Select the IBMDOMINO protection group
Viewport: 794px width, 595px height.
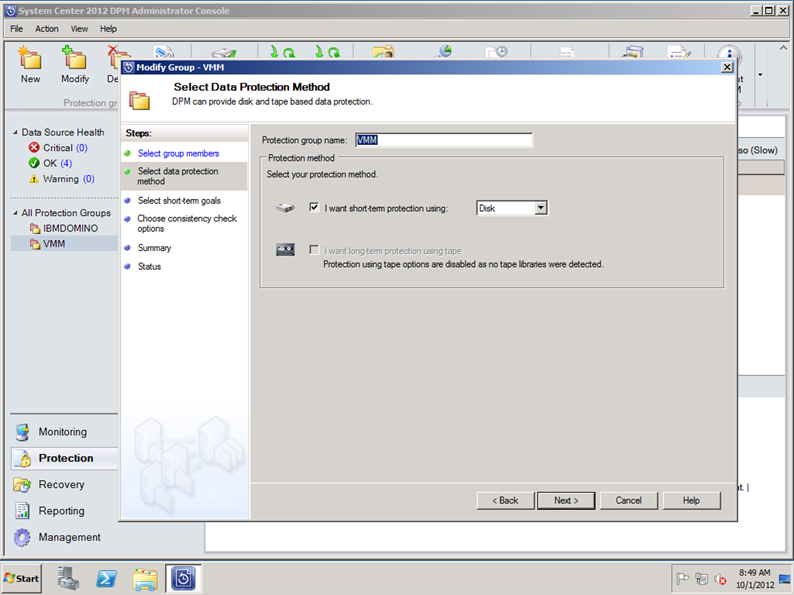70,228
